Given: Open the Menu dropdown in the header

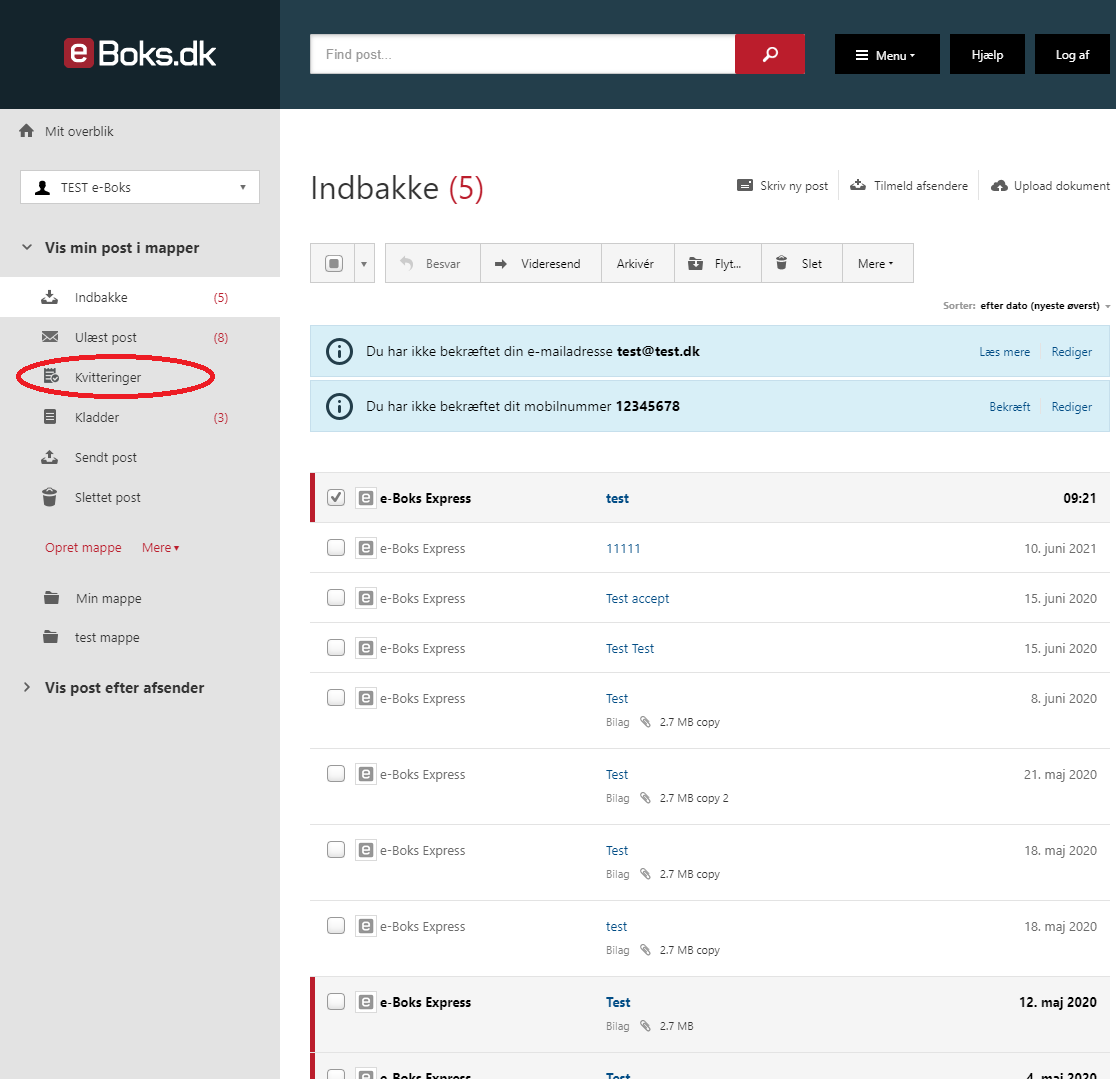Looking at the screenshot, I should click(x=886, y=54).
